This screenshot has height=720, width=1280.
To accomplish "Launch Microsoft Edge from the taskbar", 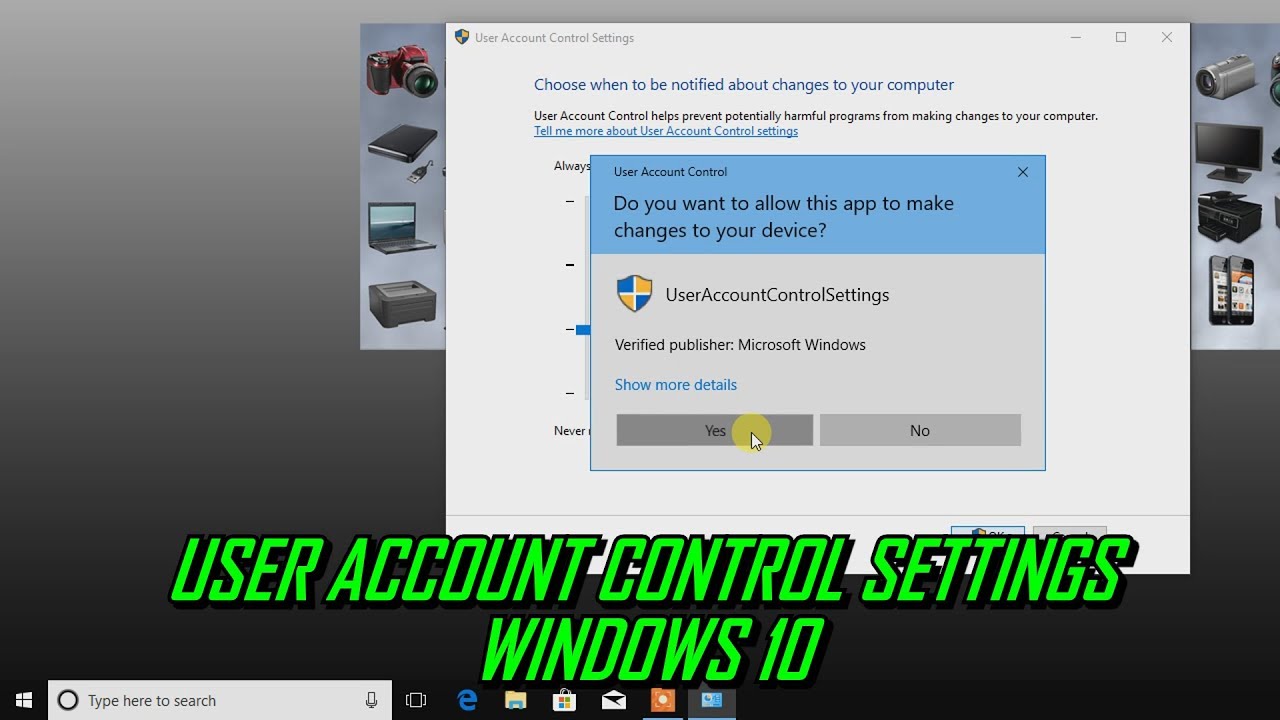I will pyautogui.click(x=467, y=700).
